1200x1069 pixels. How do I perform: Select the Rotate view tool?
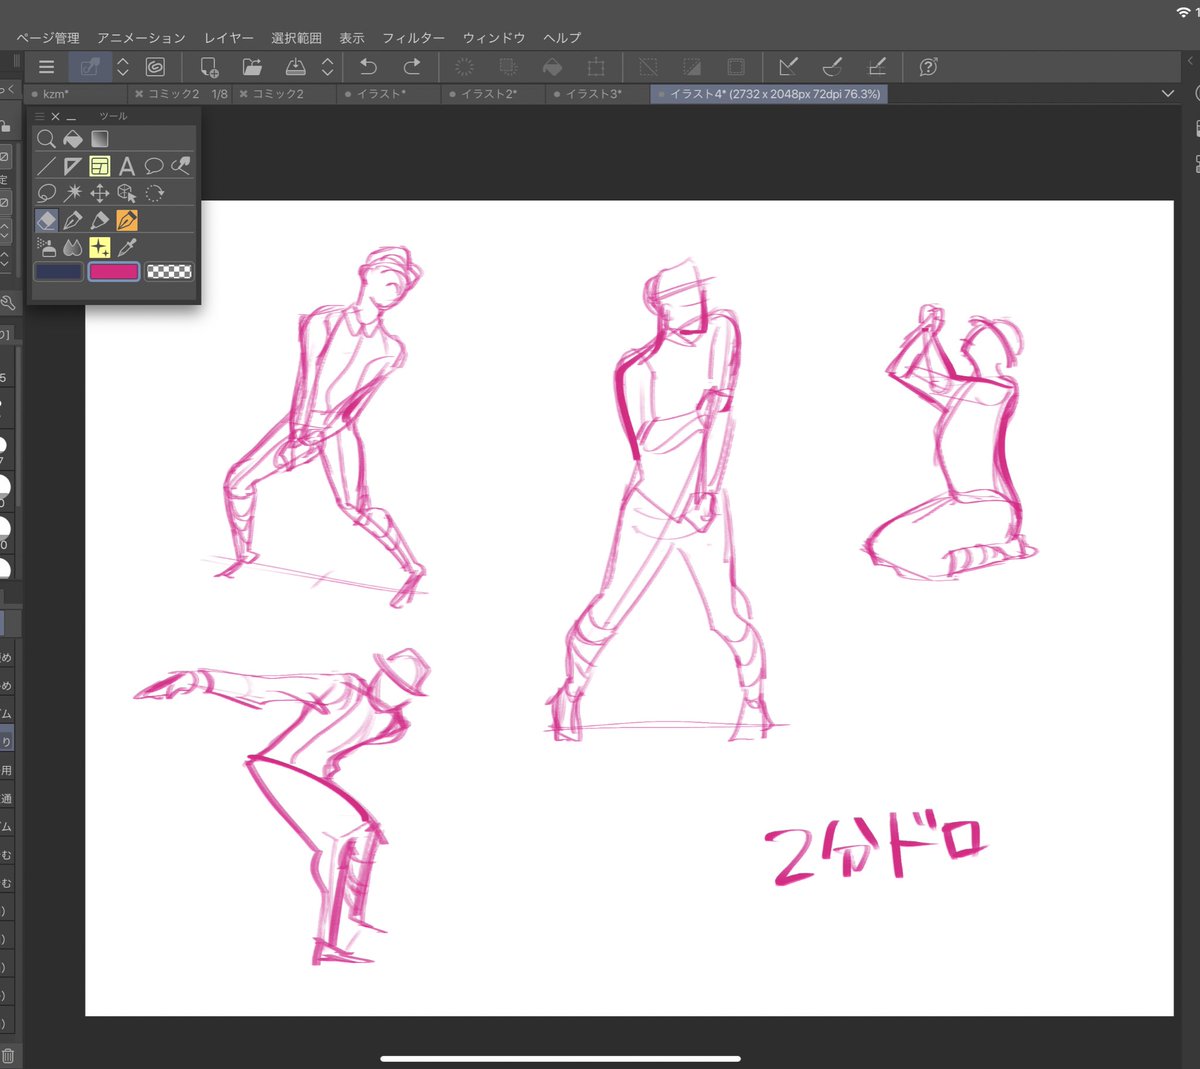(x=154, y=193)
